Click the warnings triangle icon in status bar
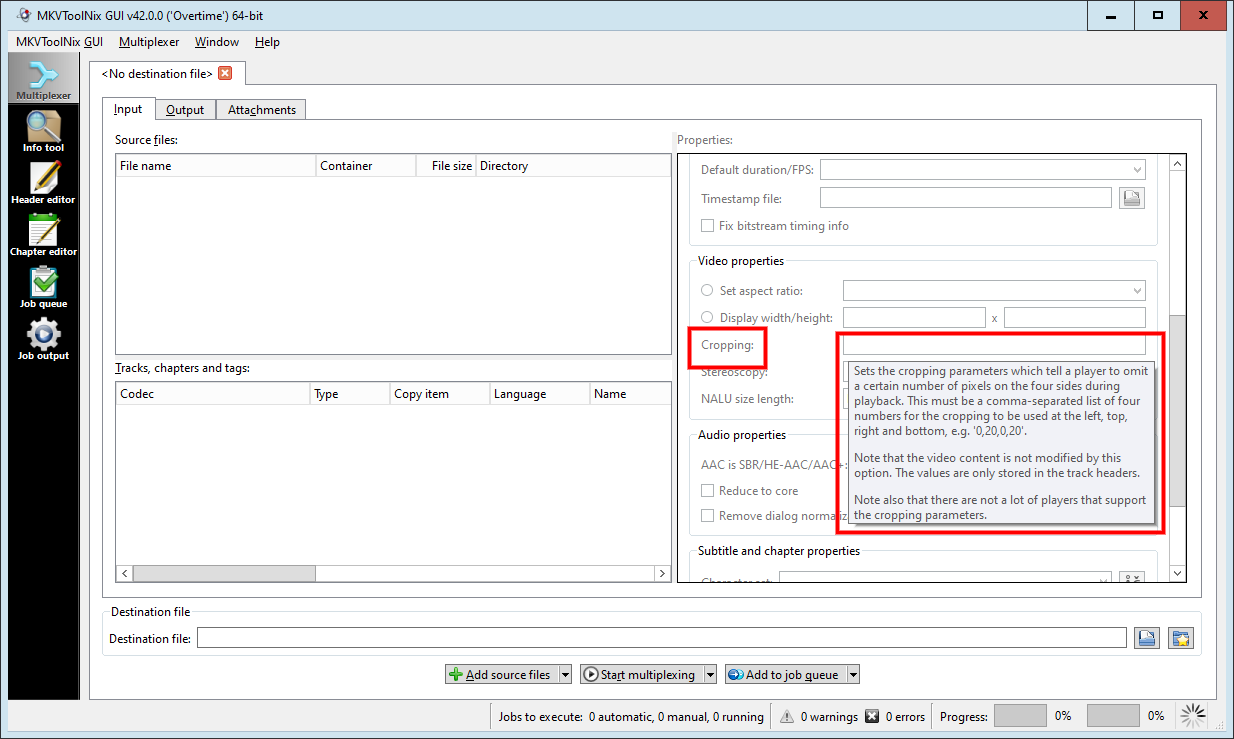Viewport: 1234px width, 739px height. click(787, 716)
